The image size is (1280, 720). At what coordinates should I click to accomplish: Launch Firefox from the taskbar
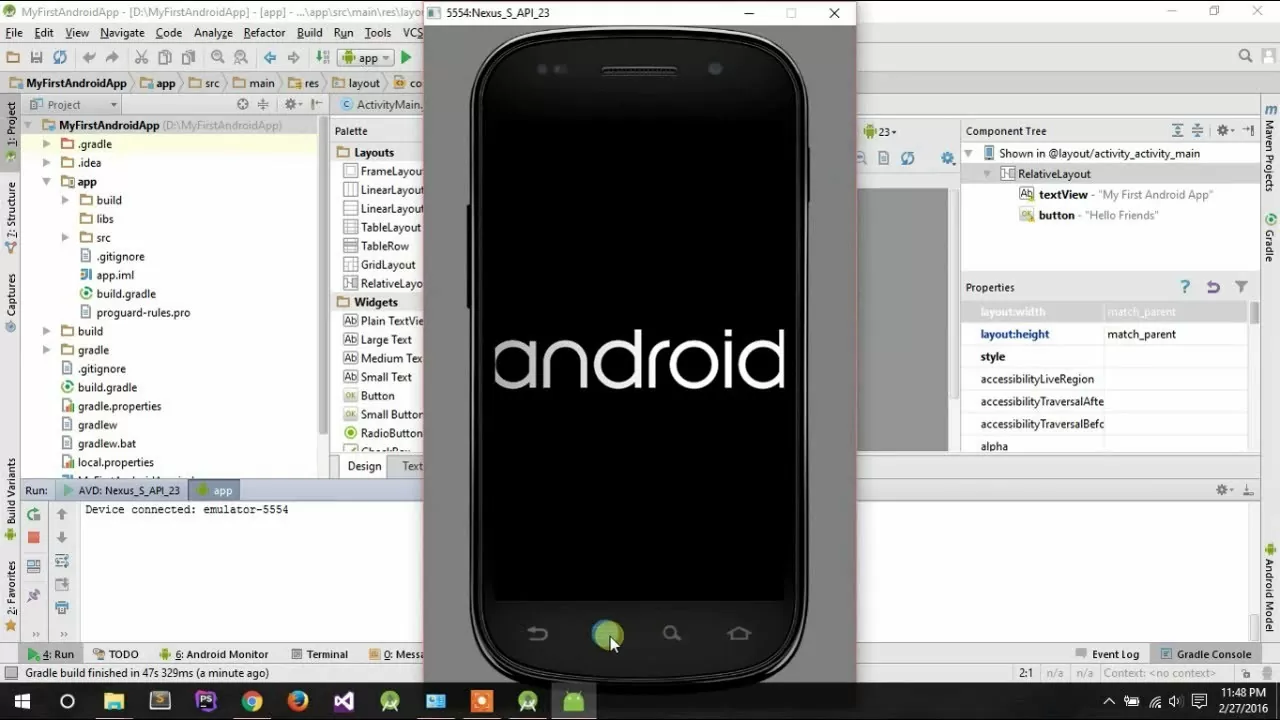pyautogui.click(x=297, y=701)
